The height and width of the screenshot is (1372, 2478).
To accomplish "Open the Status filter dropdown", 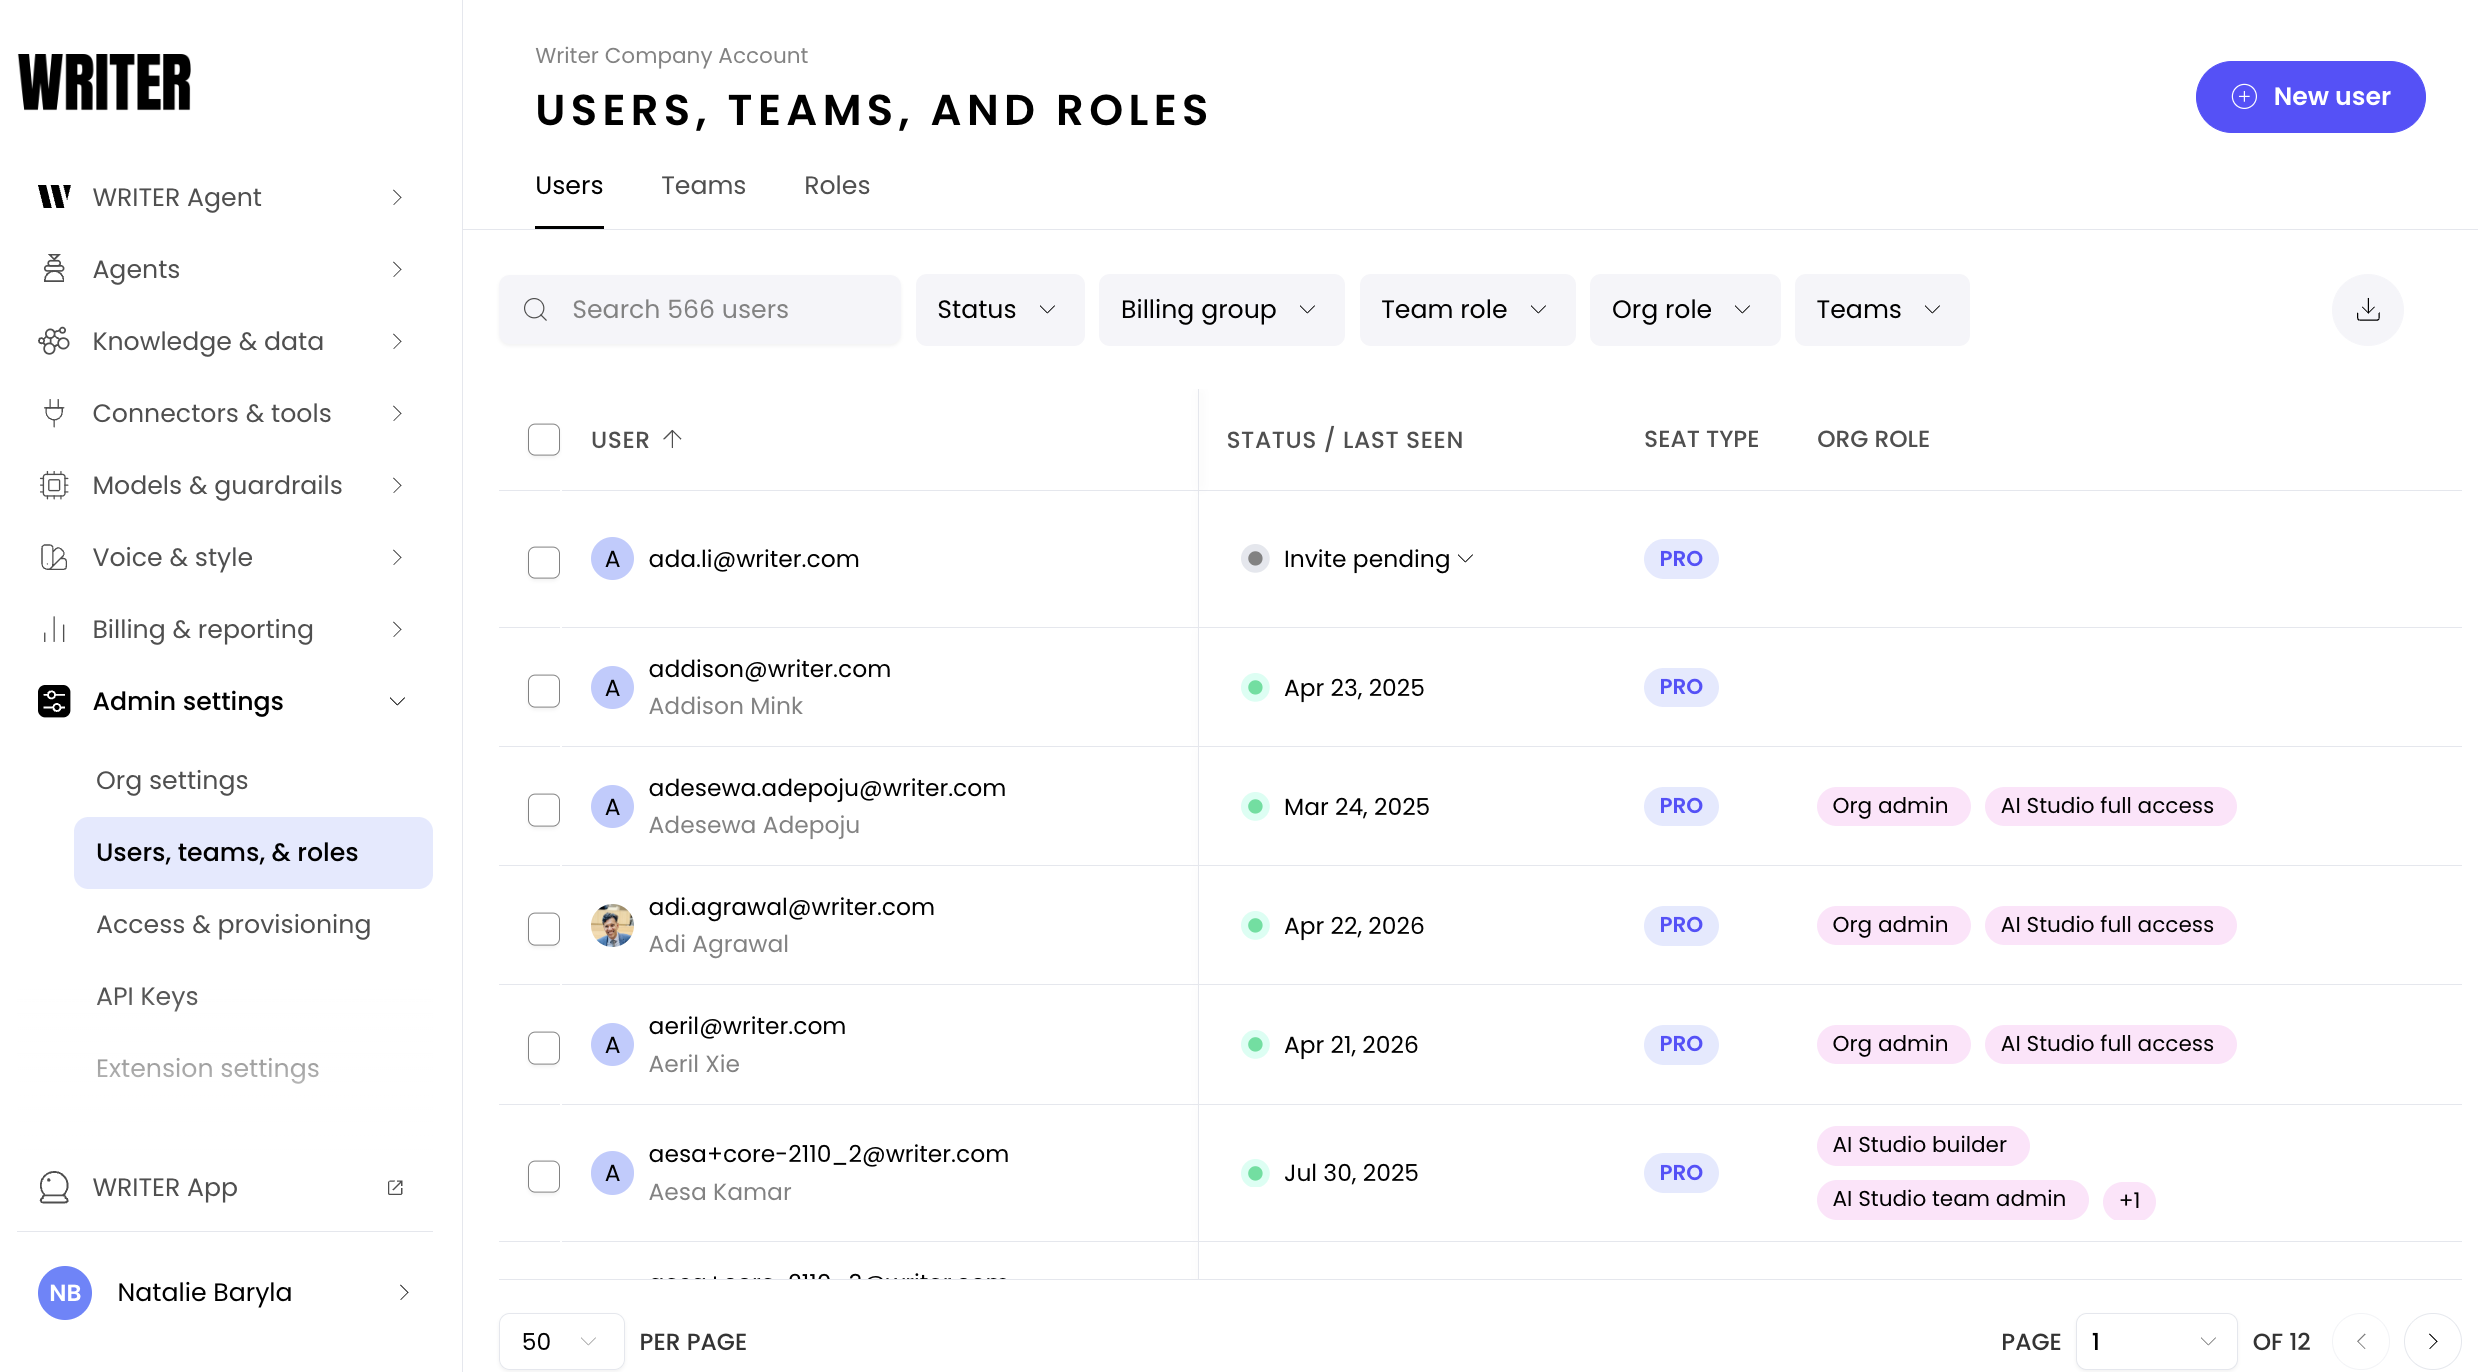I will coord(999,310).
